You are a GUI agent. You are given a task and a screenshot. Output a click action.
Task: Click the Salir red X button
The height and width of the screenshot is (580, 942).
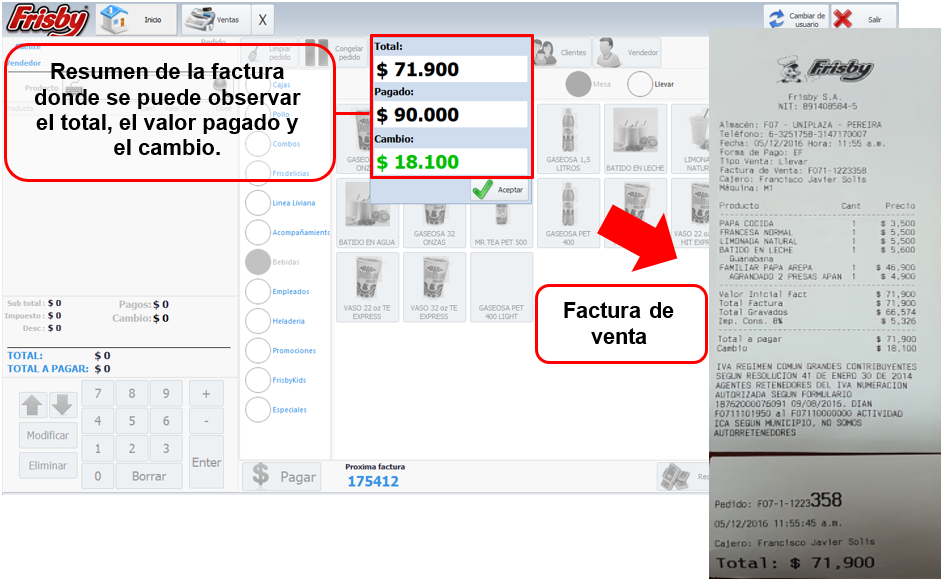click(863, 19)
